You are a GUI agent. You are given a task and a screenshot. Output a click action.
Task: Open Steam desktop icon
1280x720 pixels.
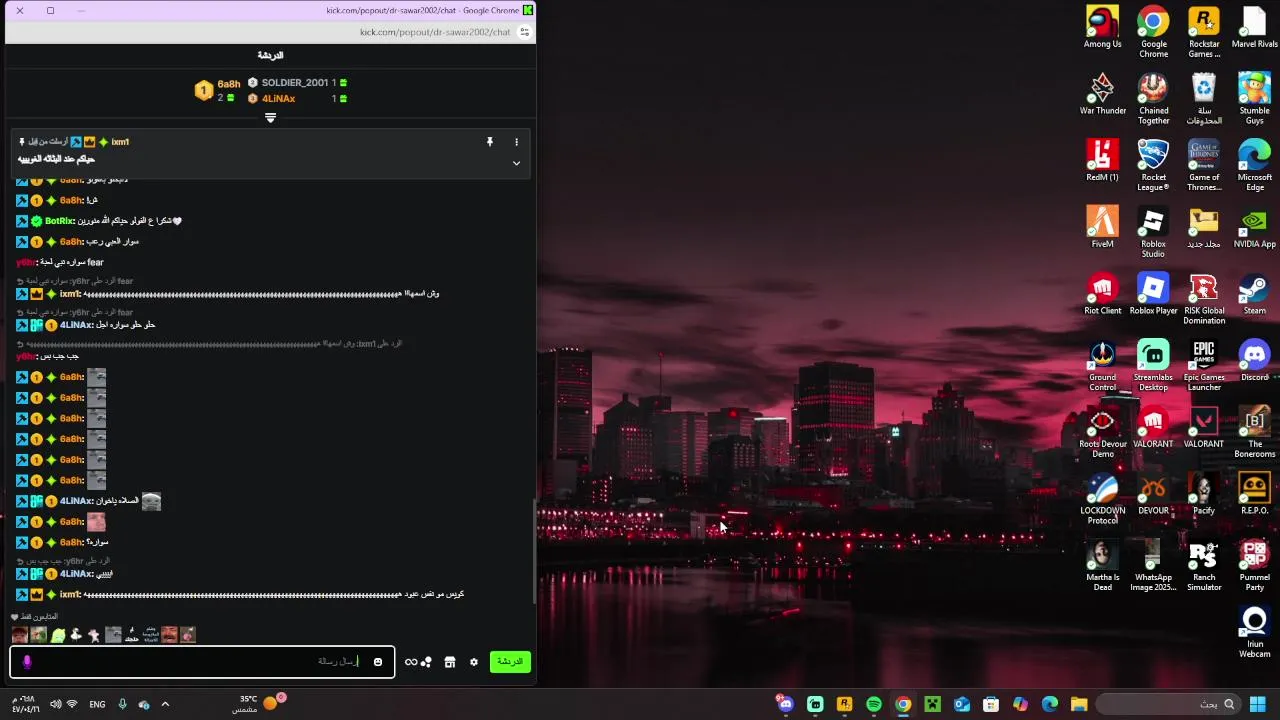click(x=1254, y=295)
